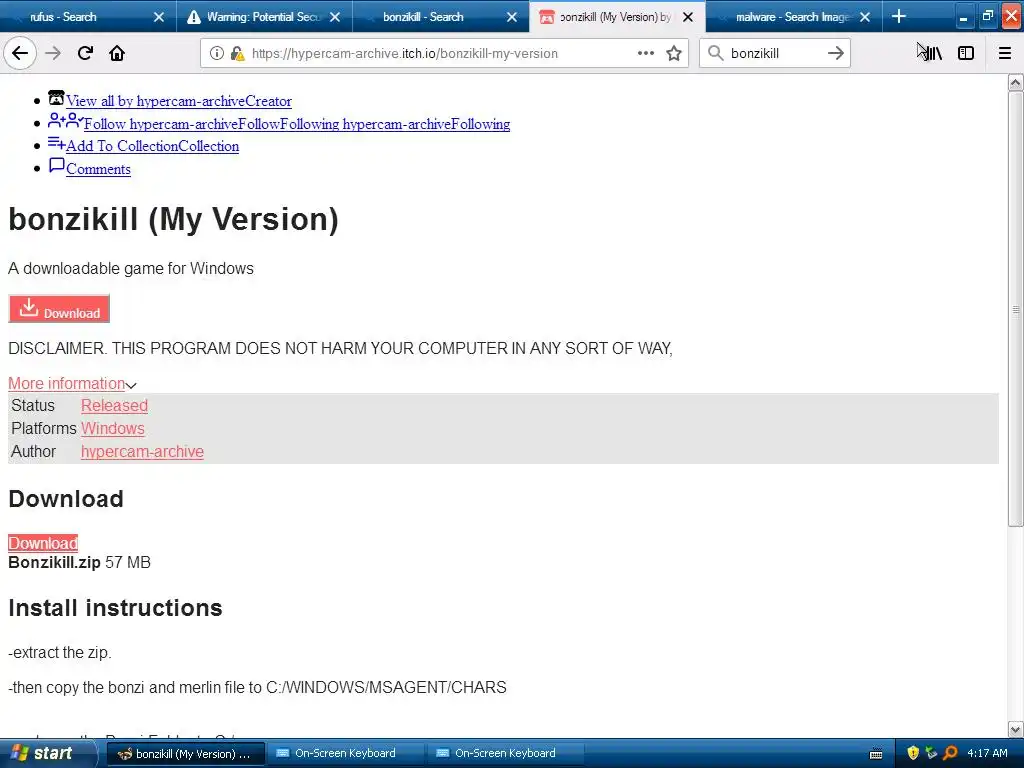Open the Comments link

[x=98, y=169]
